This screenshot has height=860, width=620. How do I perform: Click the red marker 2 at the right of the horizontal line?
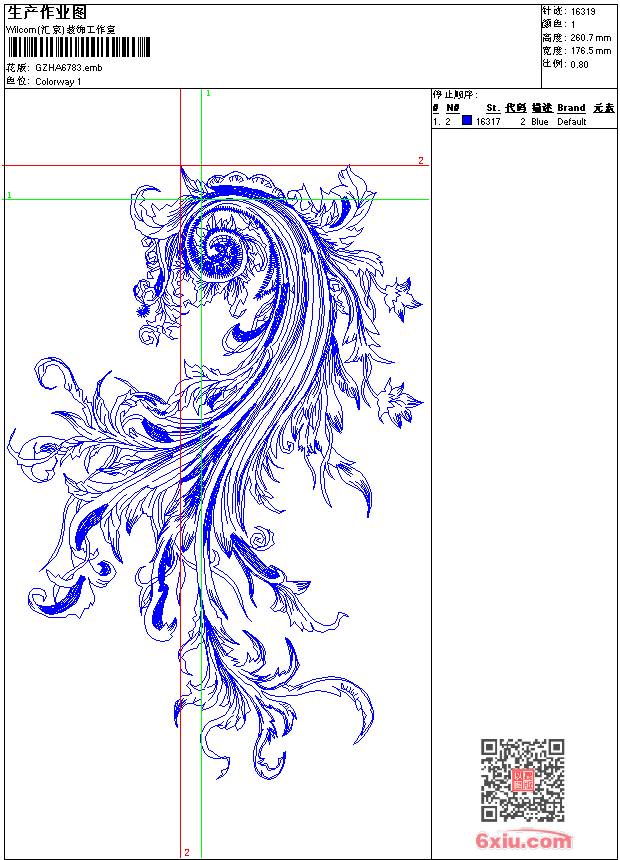pyautogui.click(x=421, y=160)
